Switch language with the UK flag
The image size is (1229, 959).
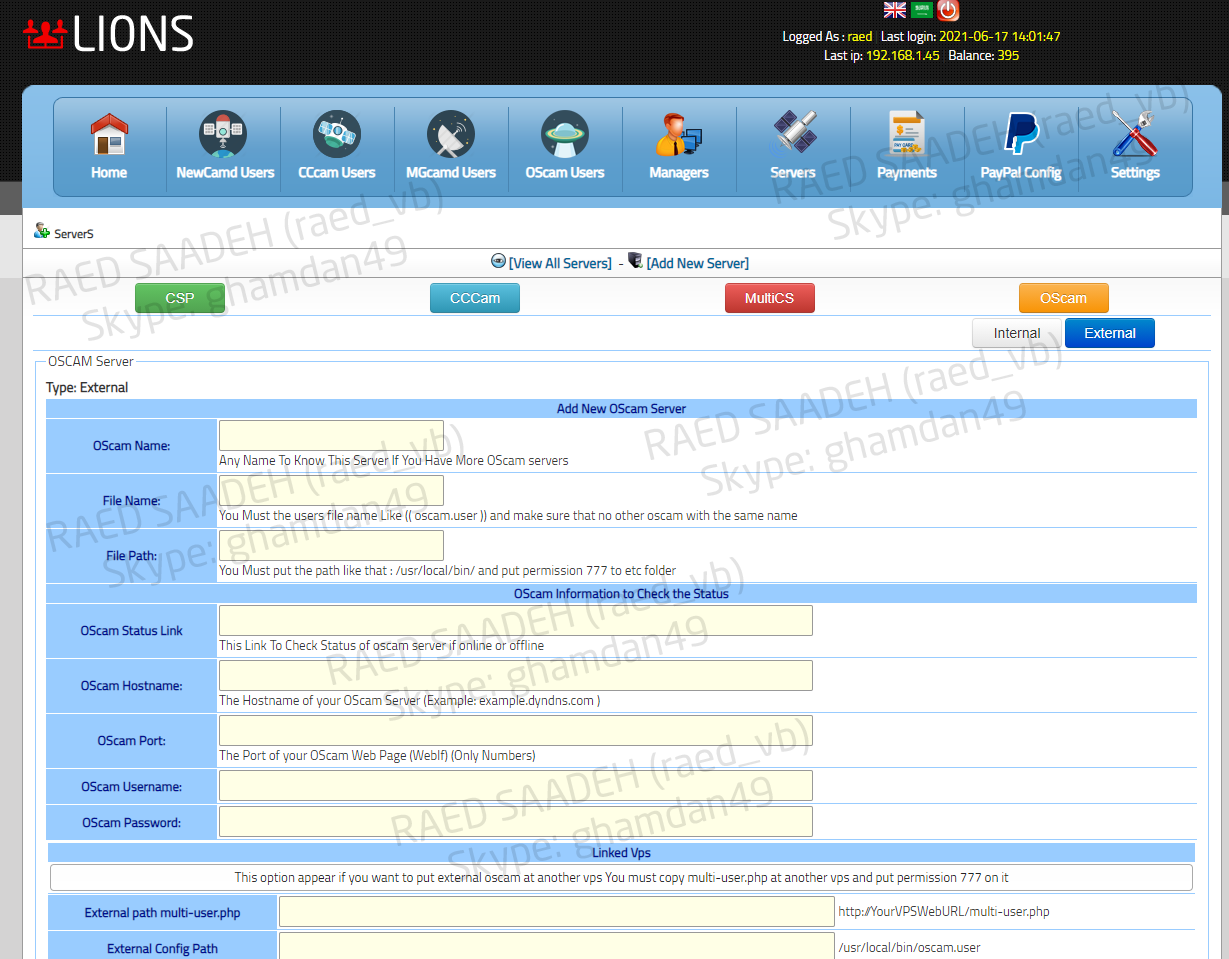click(895, 10)
